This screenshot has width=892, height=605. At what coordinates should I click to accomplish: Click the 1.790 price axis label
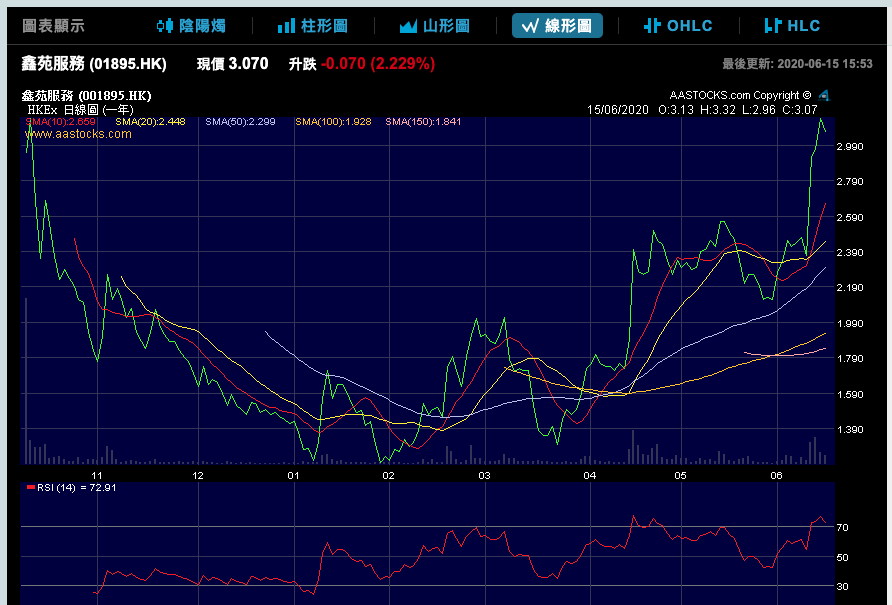point(850,359)
